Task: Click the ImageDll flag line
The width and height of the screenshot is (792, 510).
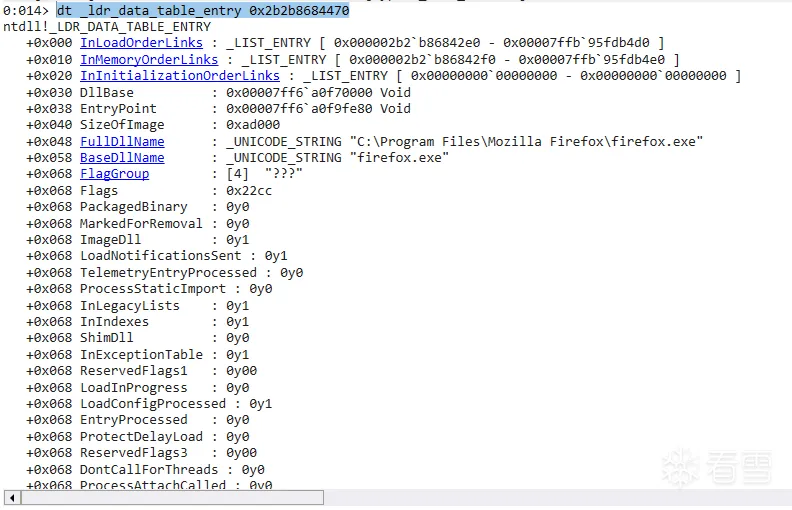Action: click(150, 239)
